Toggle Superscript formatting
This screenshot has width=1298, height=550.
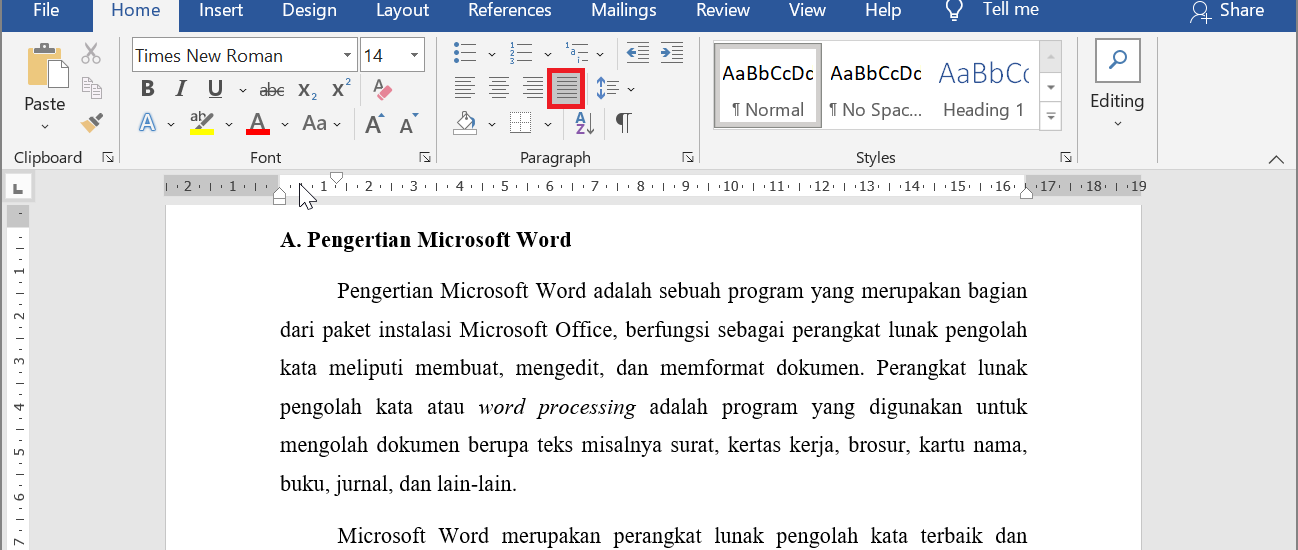(x=341, y=89)
